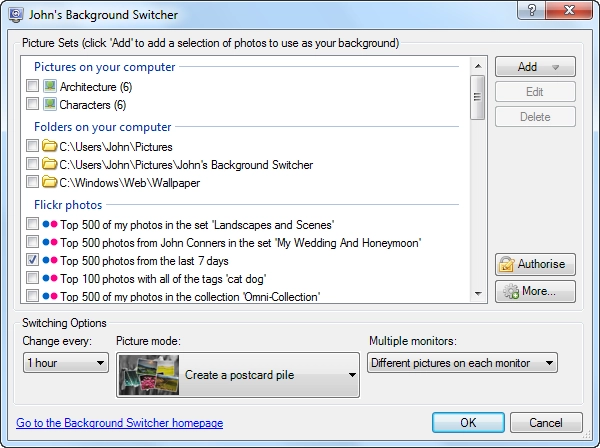Click the folder icon for C:\Users\John\Pictures
Image resolution: width=600 pixels, height=448 pixels.
tap(49, 146)
